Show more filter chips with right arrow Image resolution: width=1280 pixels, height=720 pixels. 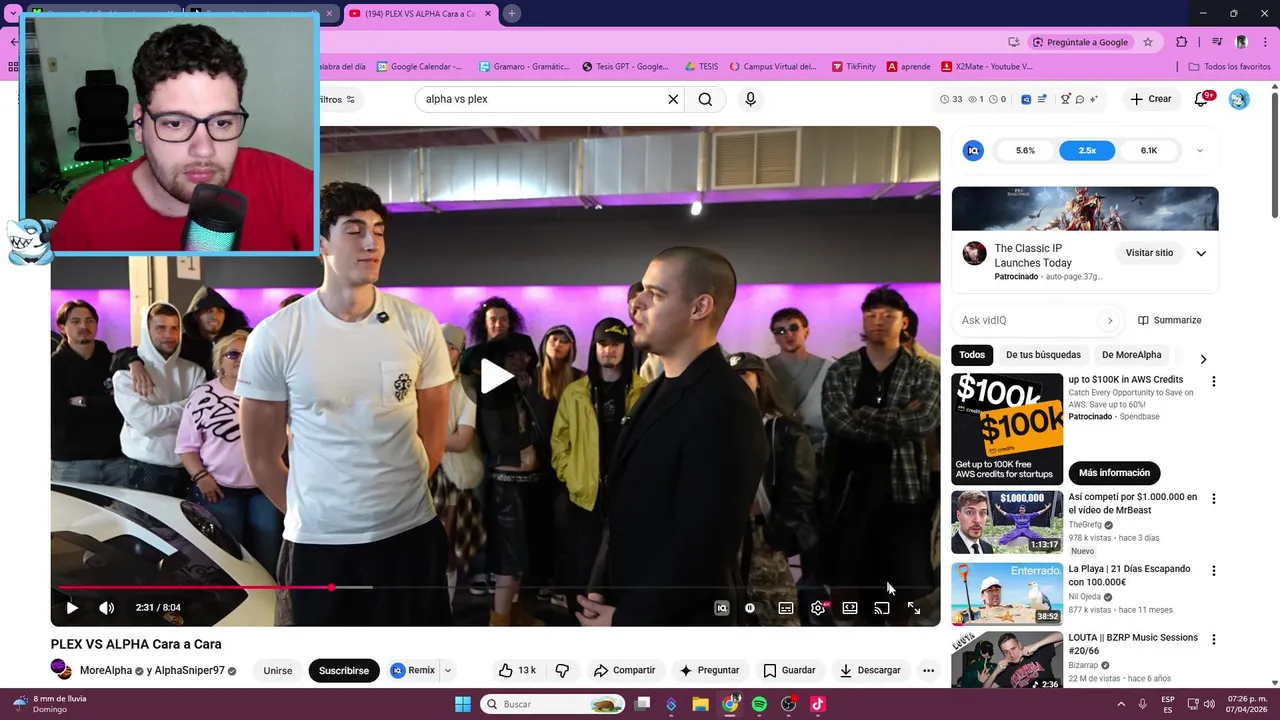(1203, 358)
